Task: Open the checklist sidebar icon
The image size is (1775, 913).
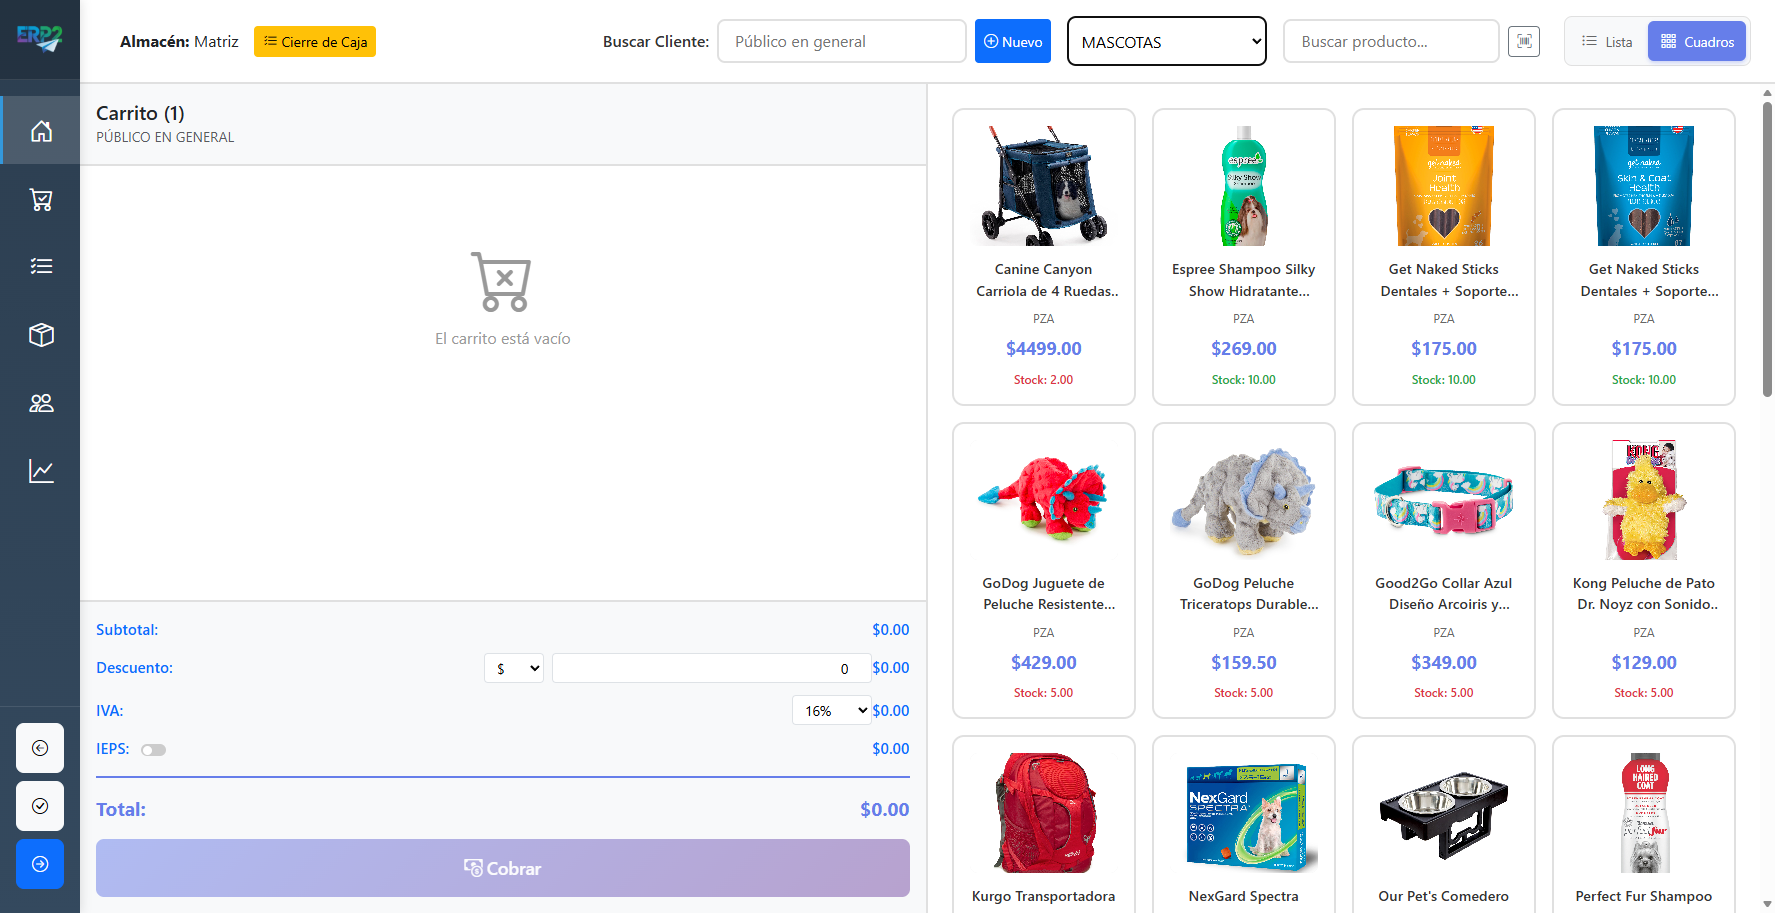Action: click(41, 266)
